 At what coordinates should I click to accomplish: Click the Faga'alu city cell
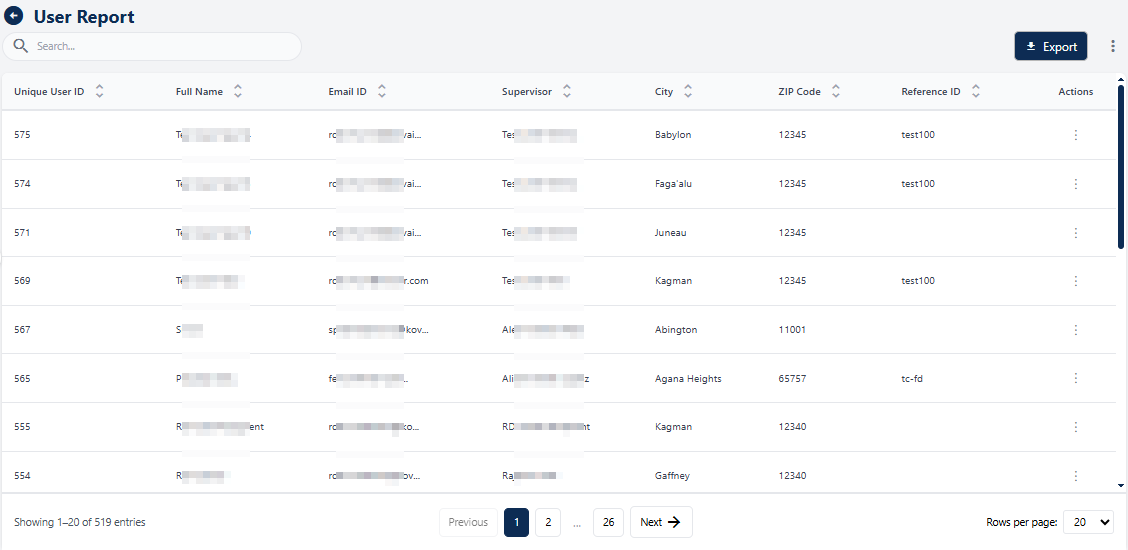tap(673, 184)
